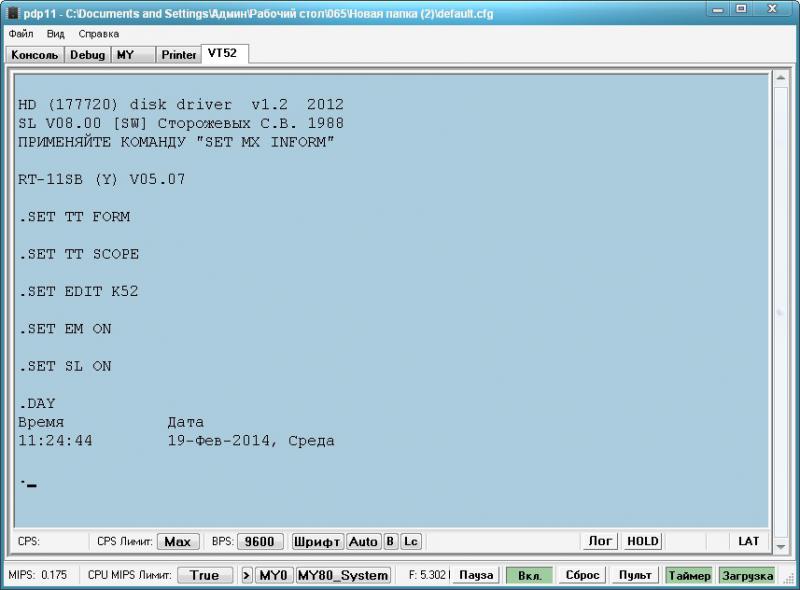
Task: Switch to the Printer tab
Action: tap(179, 55)
